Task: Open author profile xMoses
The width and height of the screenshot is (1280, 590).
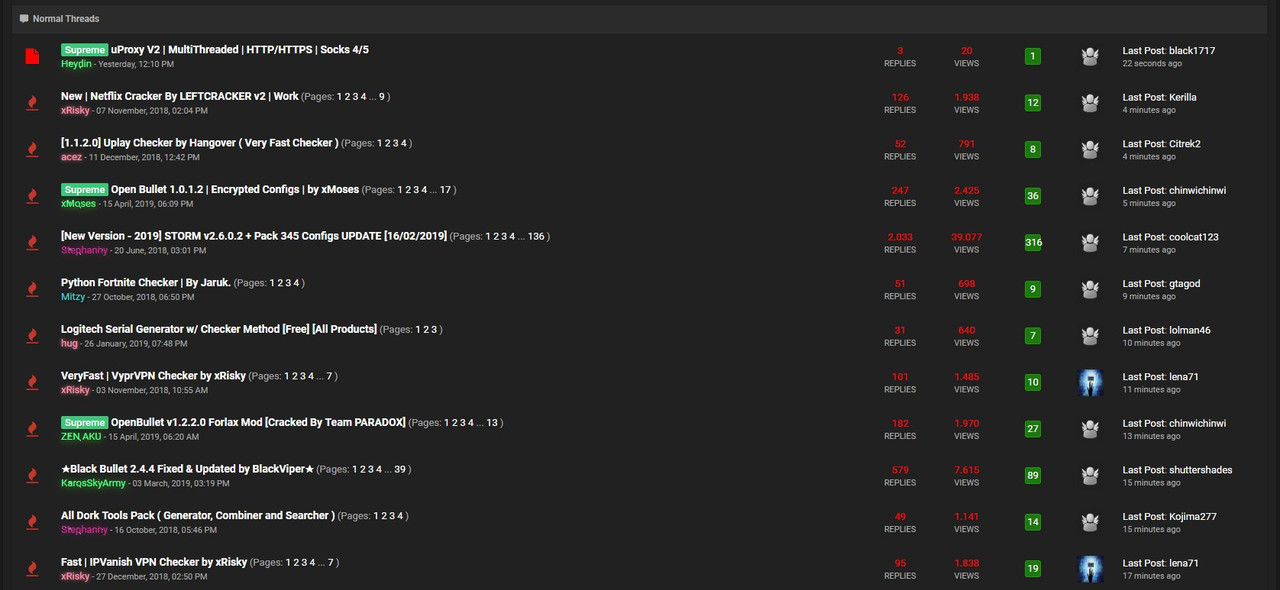Action: [78, 204]
